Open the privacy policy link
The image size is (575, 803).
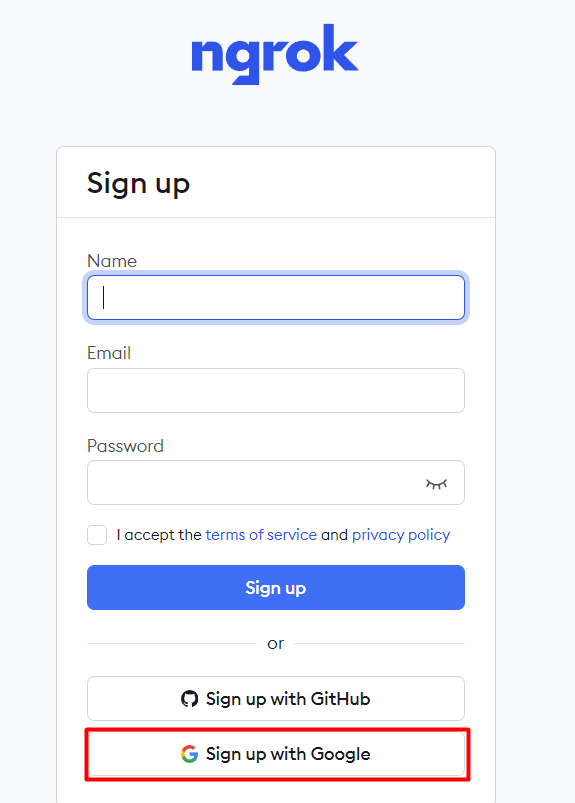[401, 535]
